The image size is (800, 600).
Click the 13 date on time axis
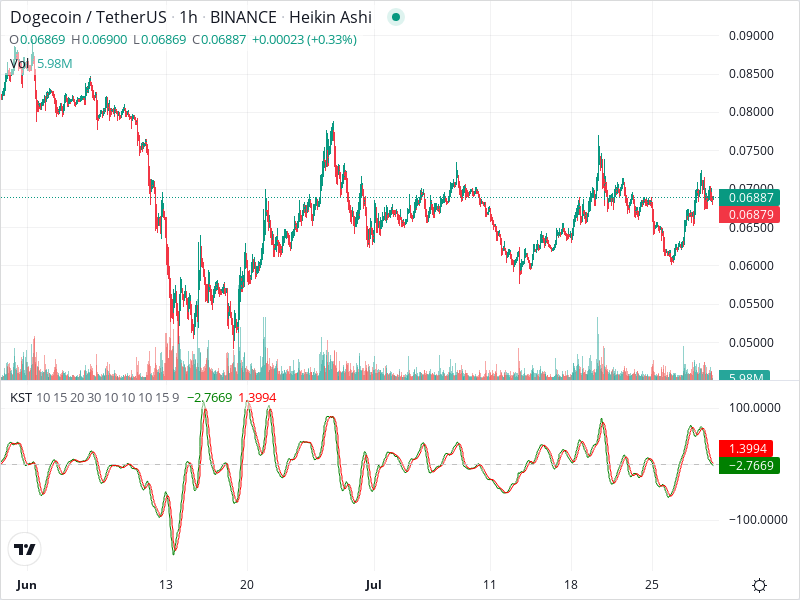[x=166, y=585]
